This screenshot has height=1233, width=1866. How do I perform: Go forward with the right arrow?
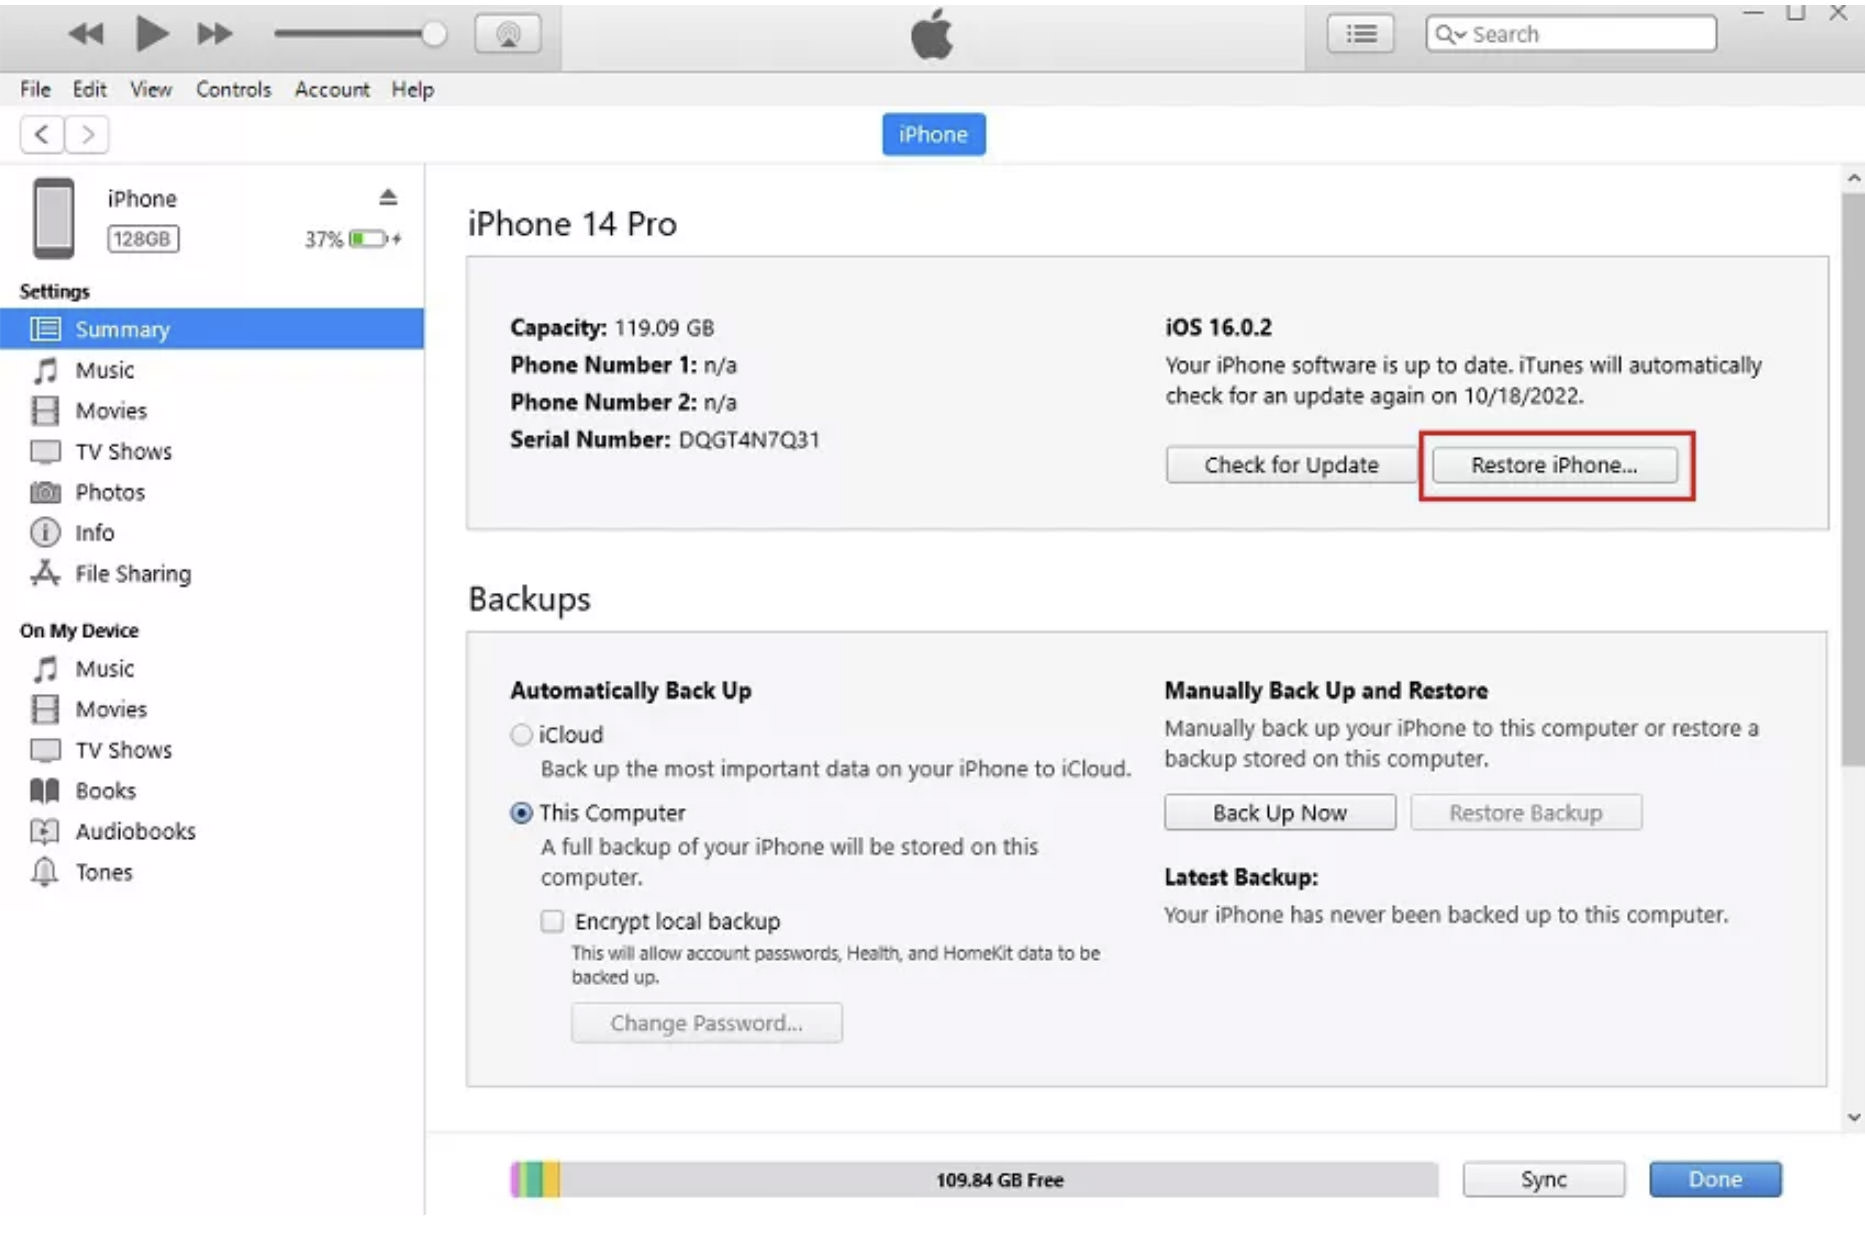(87, 134)
